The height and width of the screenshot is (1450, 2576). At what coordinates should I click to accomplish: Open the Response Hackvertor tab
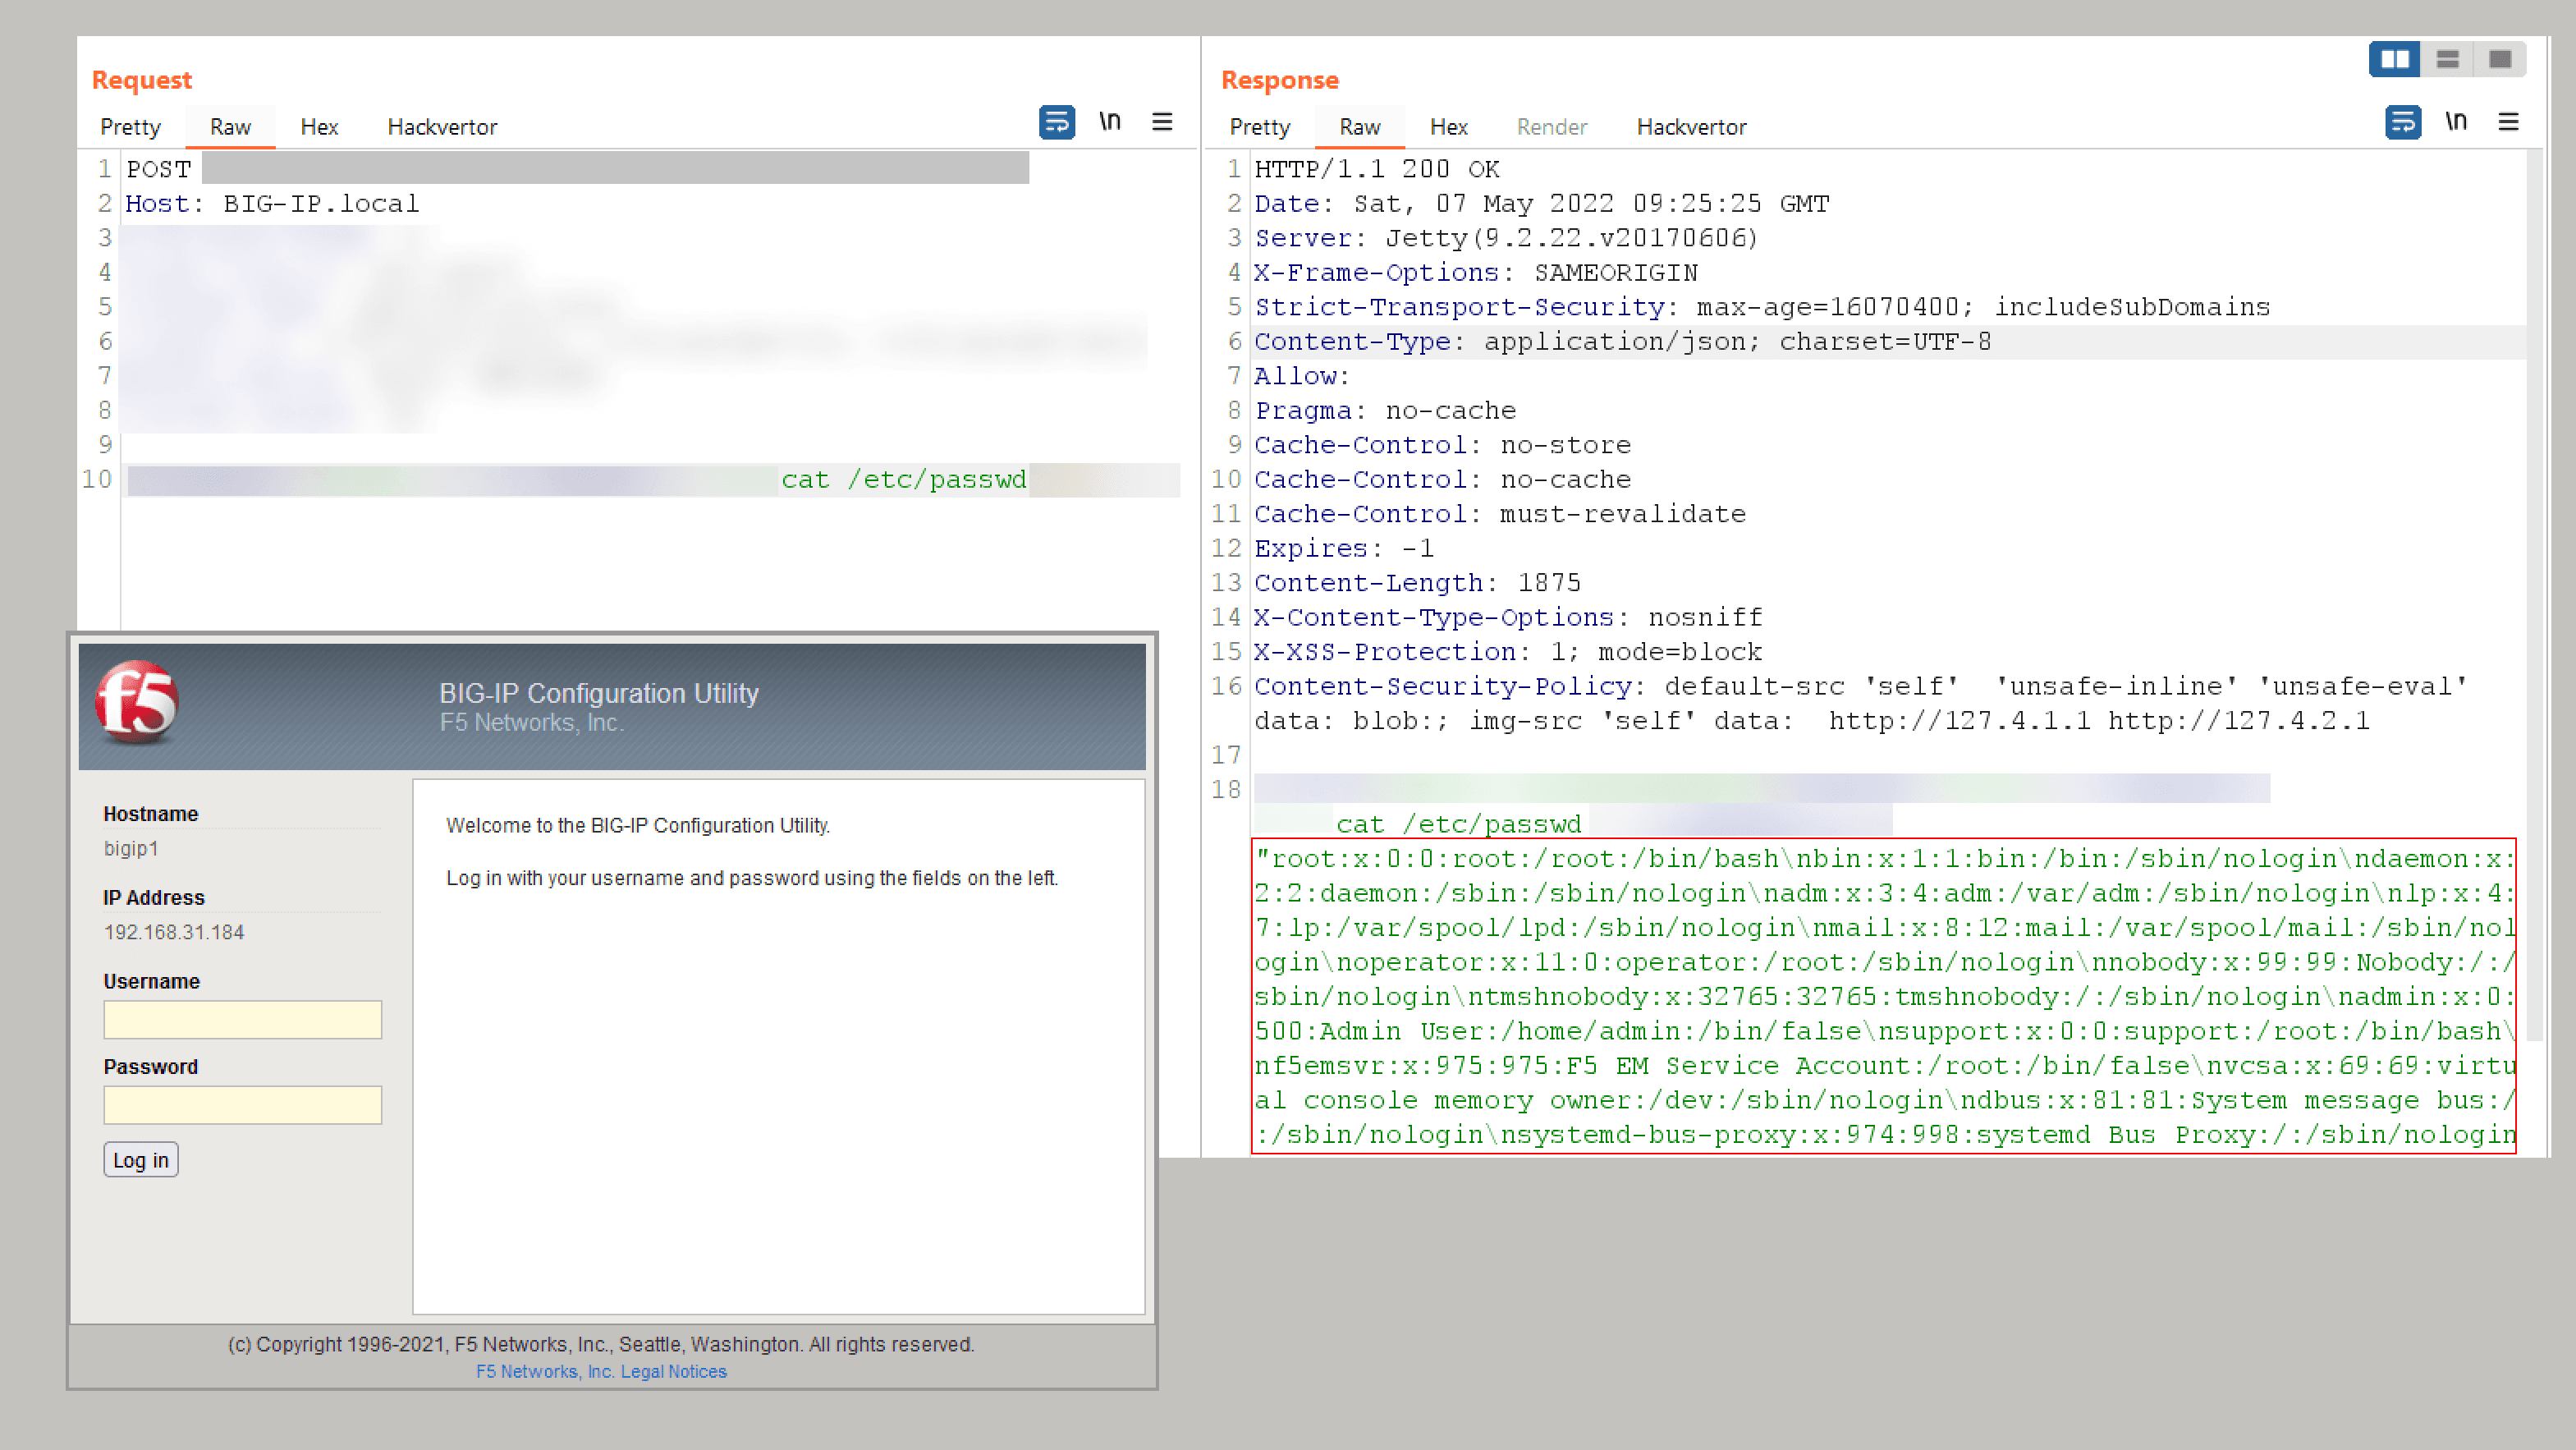pyautogui.click(x=1691, y=127)
